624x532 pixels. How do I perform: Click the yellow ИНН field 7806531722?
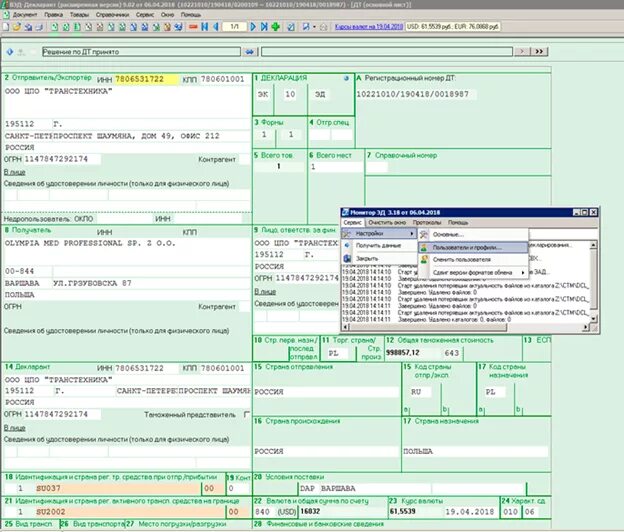tap(146, 79)
